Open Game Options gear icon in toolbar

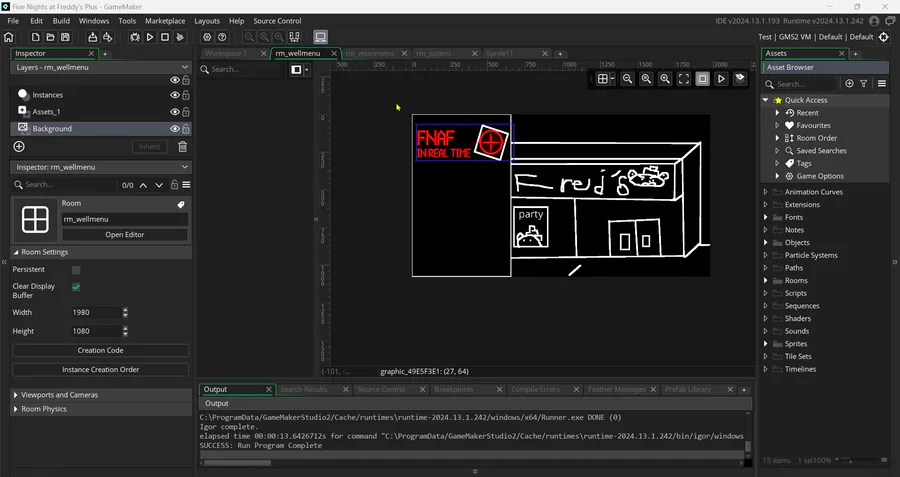[x=207, y=37]
